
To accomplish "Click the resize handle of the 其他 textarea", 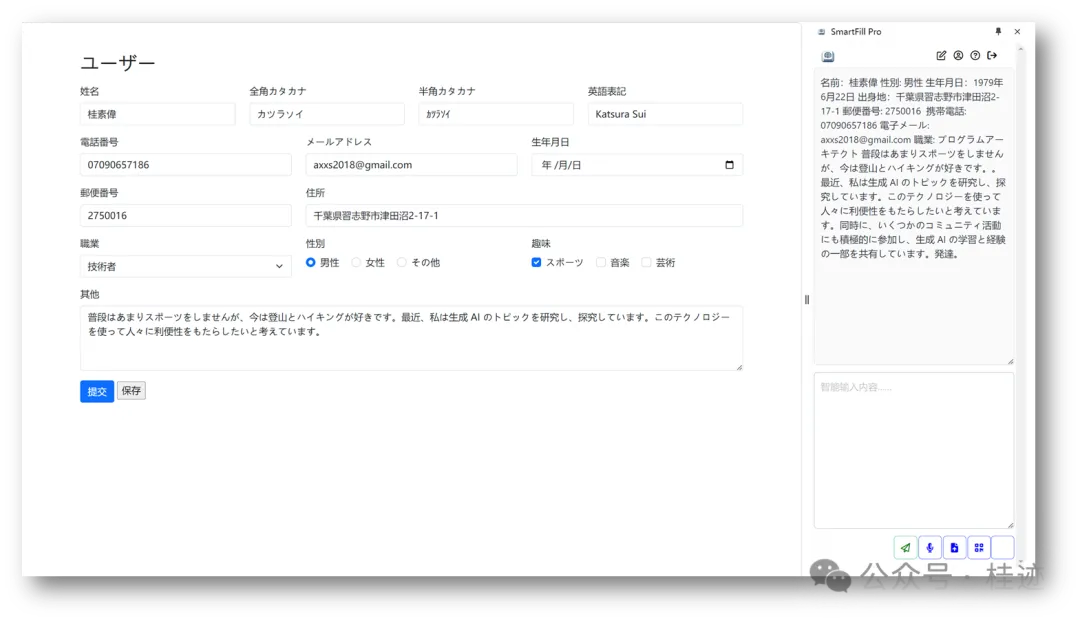I will tap(739, 368).
